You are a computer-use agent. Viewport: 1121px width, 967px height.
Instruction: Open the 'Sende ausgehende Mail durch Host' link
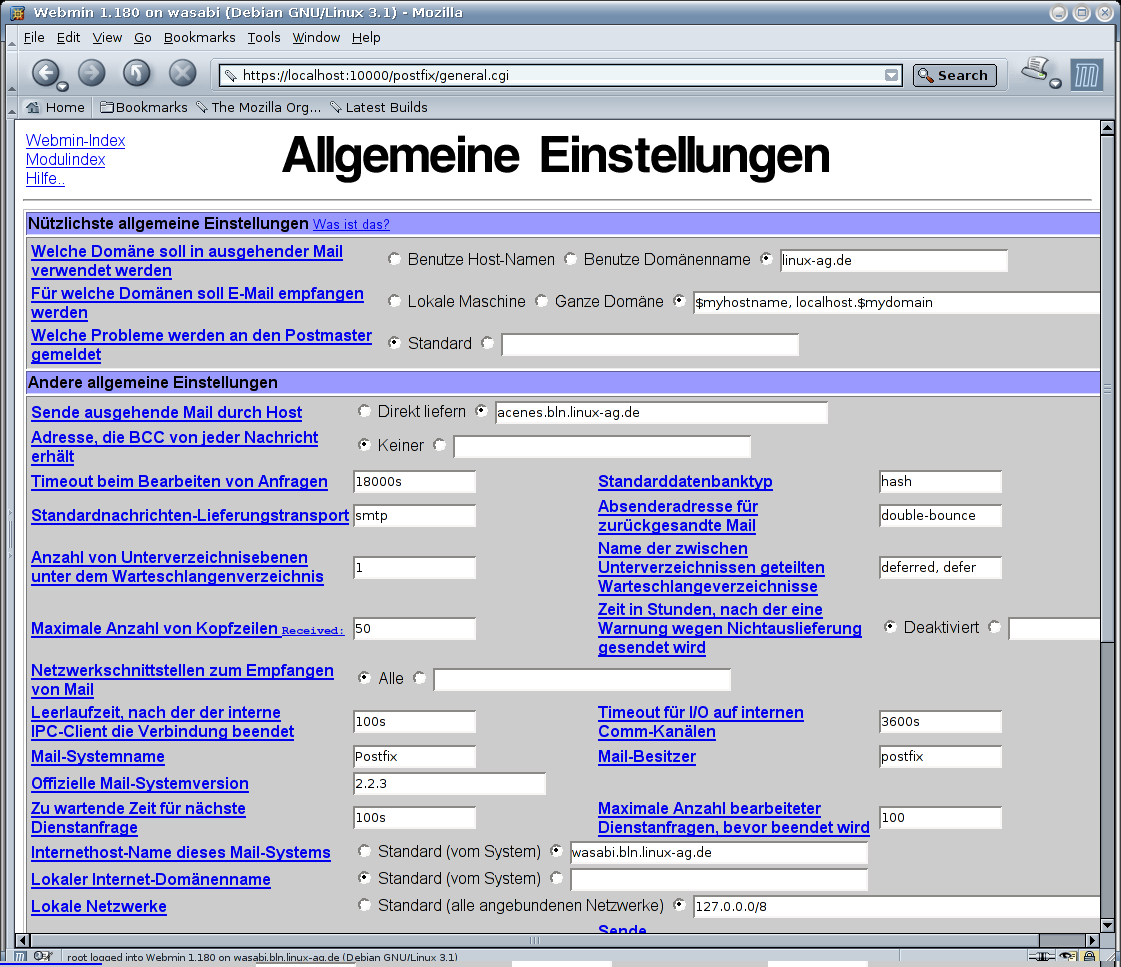pos(166,412)
